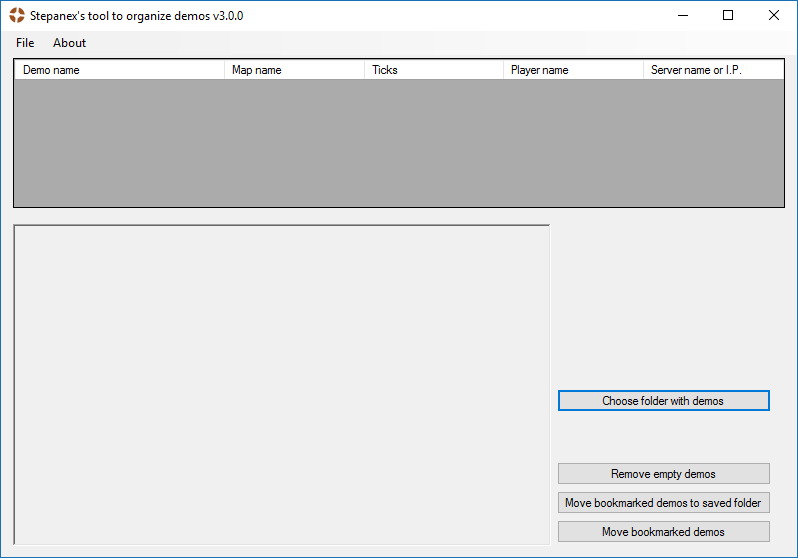Screen dimensions: 798x558
Task: Click the Choose folder with demos button
Action: [x=664, y=401]
